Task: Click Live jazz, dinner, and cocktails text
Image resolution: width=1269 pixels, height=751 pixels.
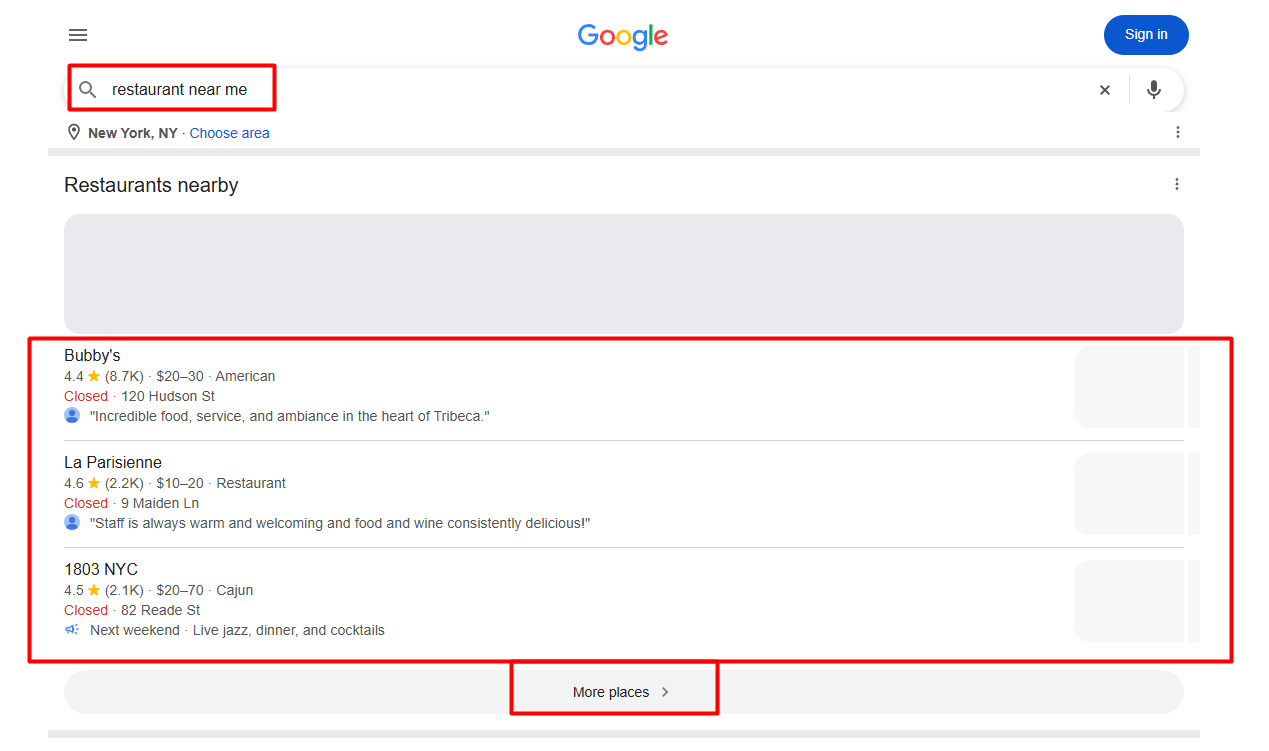Action: click(x=289, y=630)
